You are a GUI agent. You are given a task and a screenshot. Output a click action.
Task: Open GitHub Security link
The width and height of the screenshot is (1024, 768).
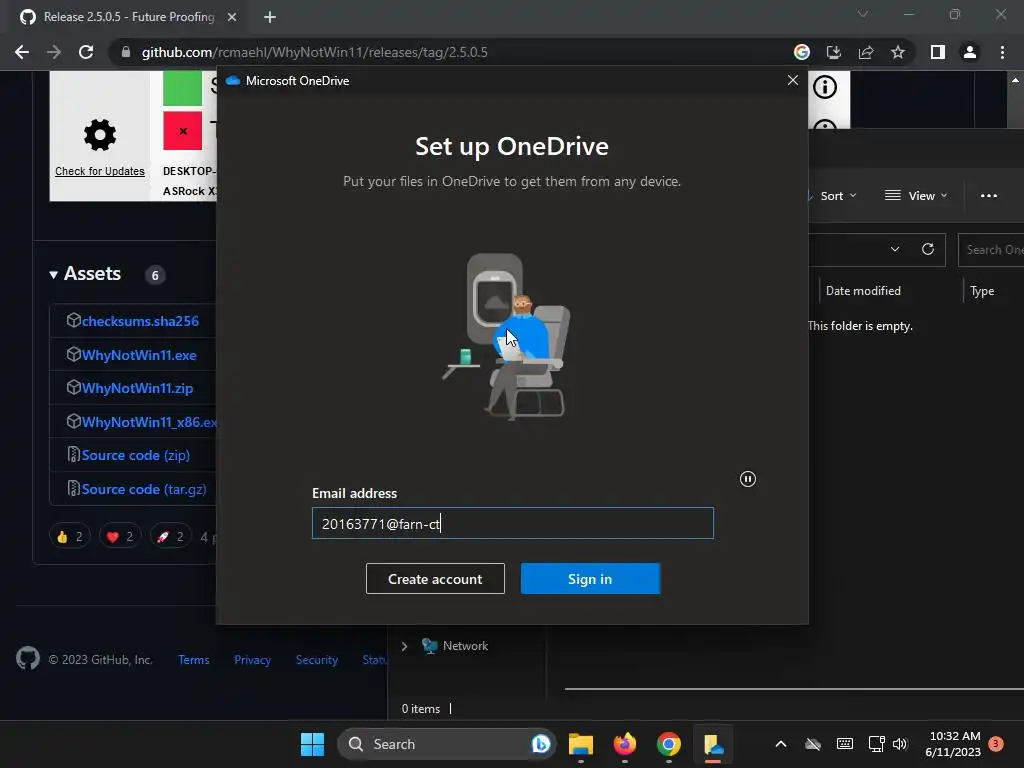coord(317,660)
